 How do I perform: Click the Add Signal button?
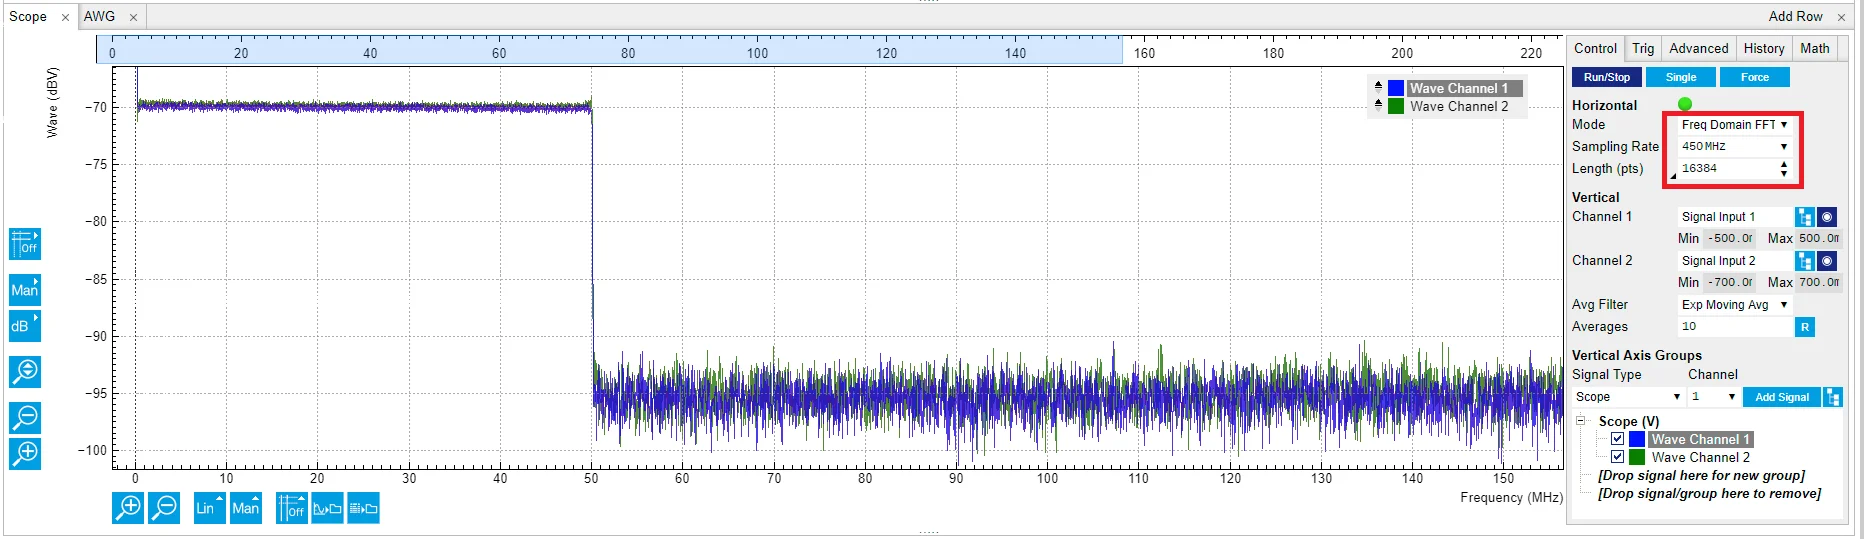coord(1782,397)
